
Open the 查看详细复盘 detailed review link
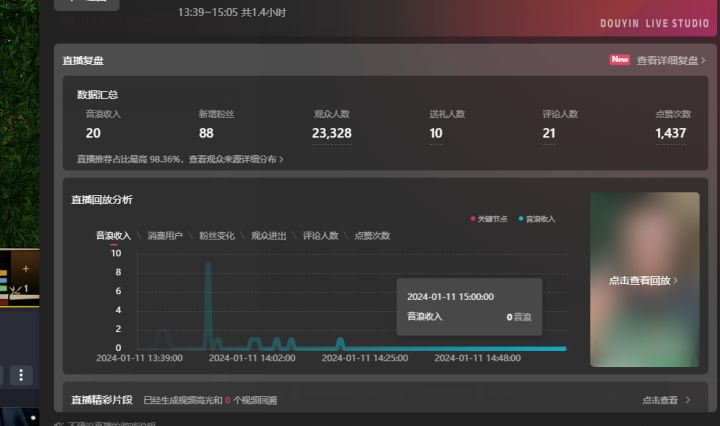tap(670, 60)
